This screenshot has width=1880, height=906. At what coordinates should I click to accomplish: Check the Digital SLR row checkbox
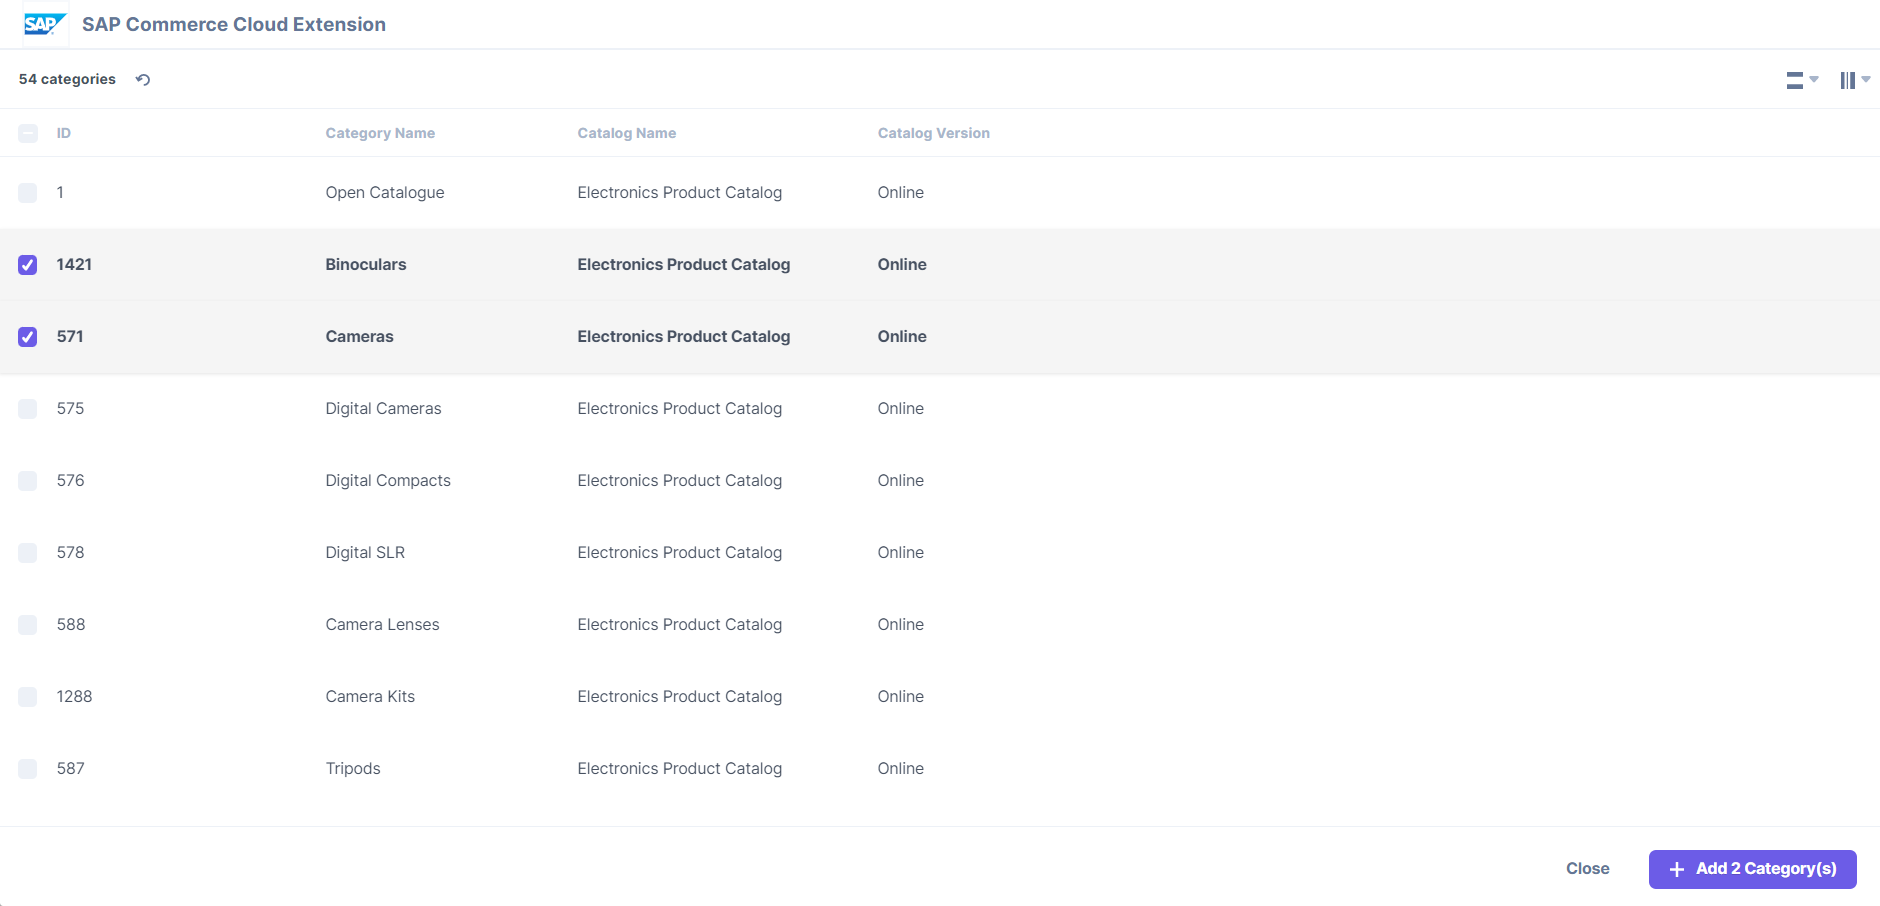(28, 553)
